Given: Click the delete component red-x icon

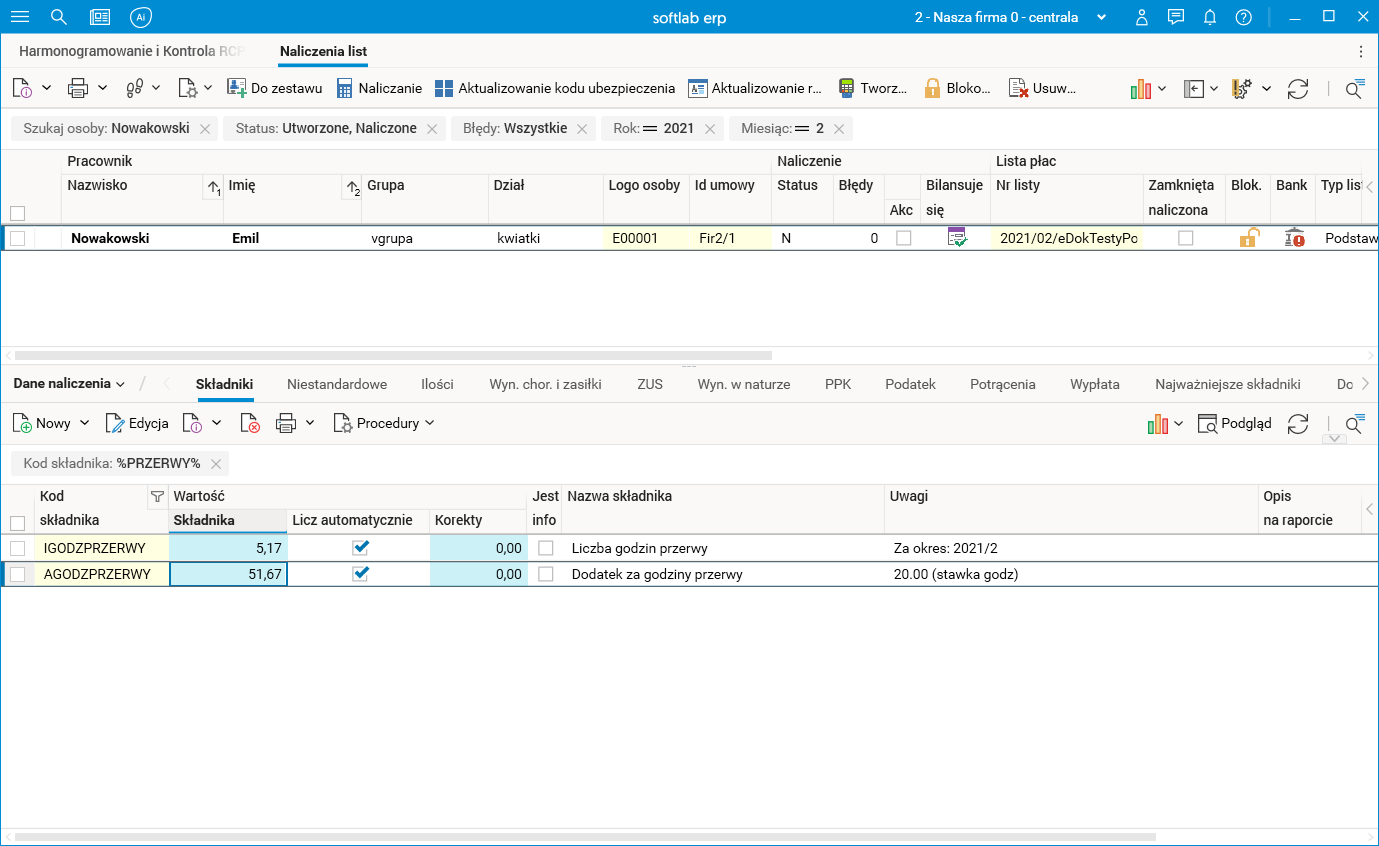Looking at the screenshot, I should [x=250, y=423].
